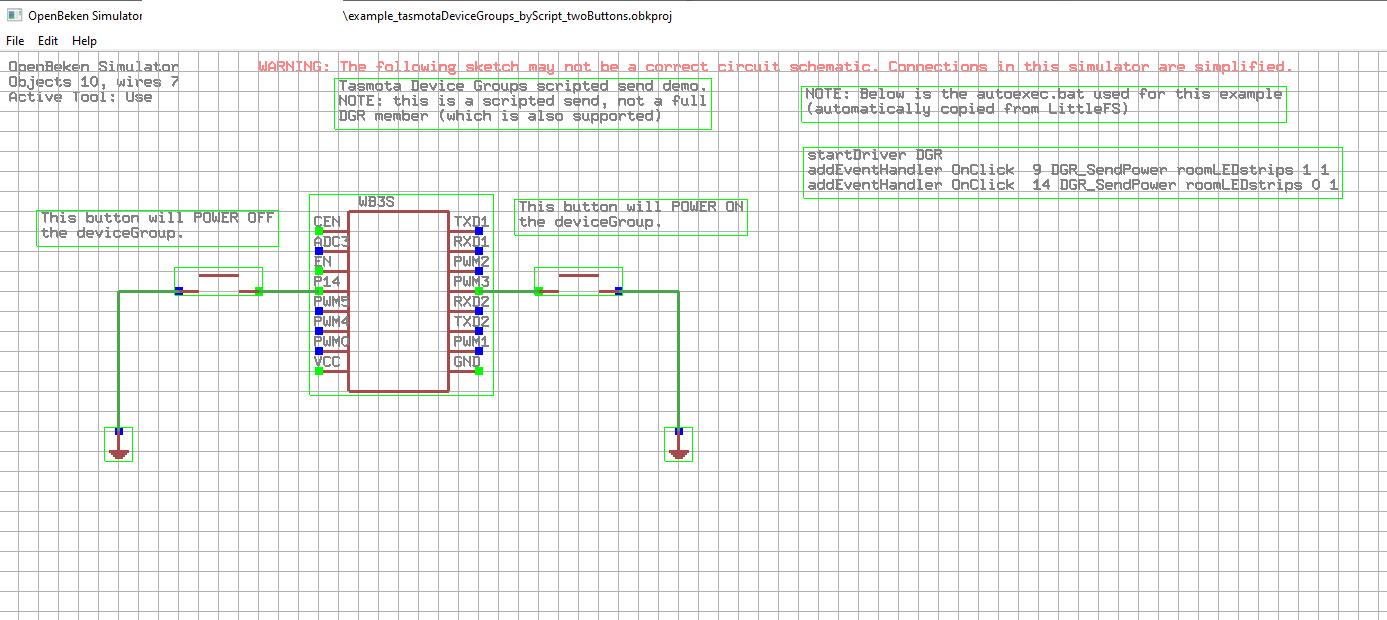Click the RXD2 pin label
The image size is (1387, 620).
click(471, 302)
